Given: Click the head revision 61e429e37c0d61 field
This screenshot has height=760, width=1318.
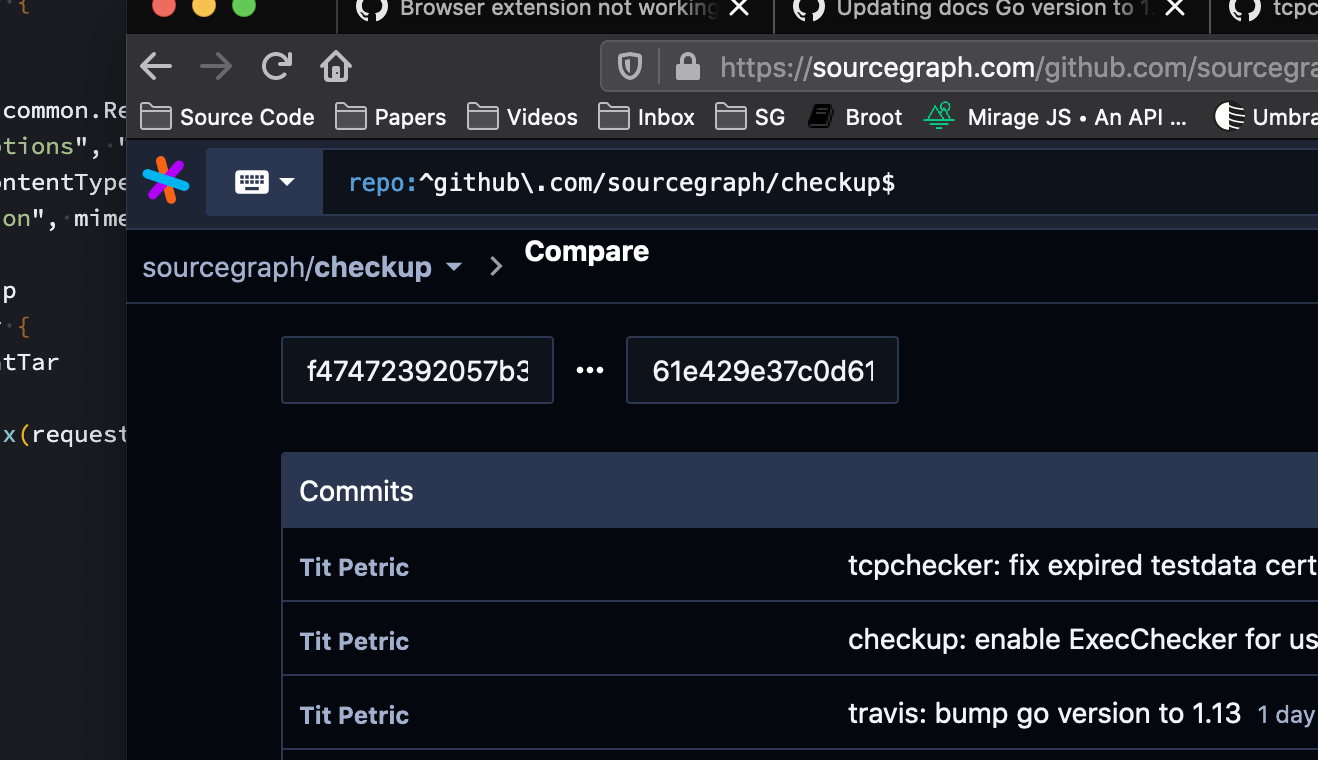Looking at the screenshot, I should pos(762,370).
